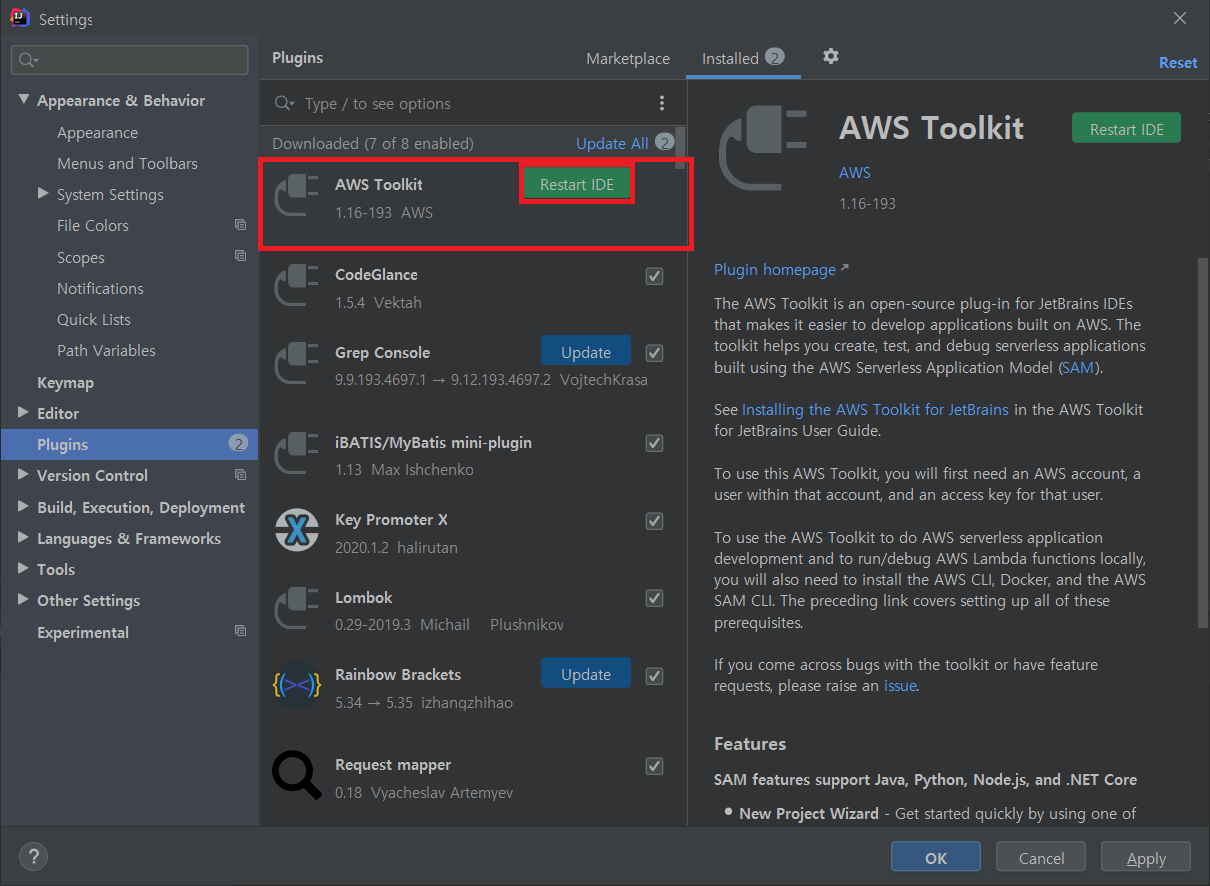
Task: Click the Grep Console plugin icon
Action: pyautogui.click(x=296, y=365)
